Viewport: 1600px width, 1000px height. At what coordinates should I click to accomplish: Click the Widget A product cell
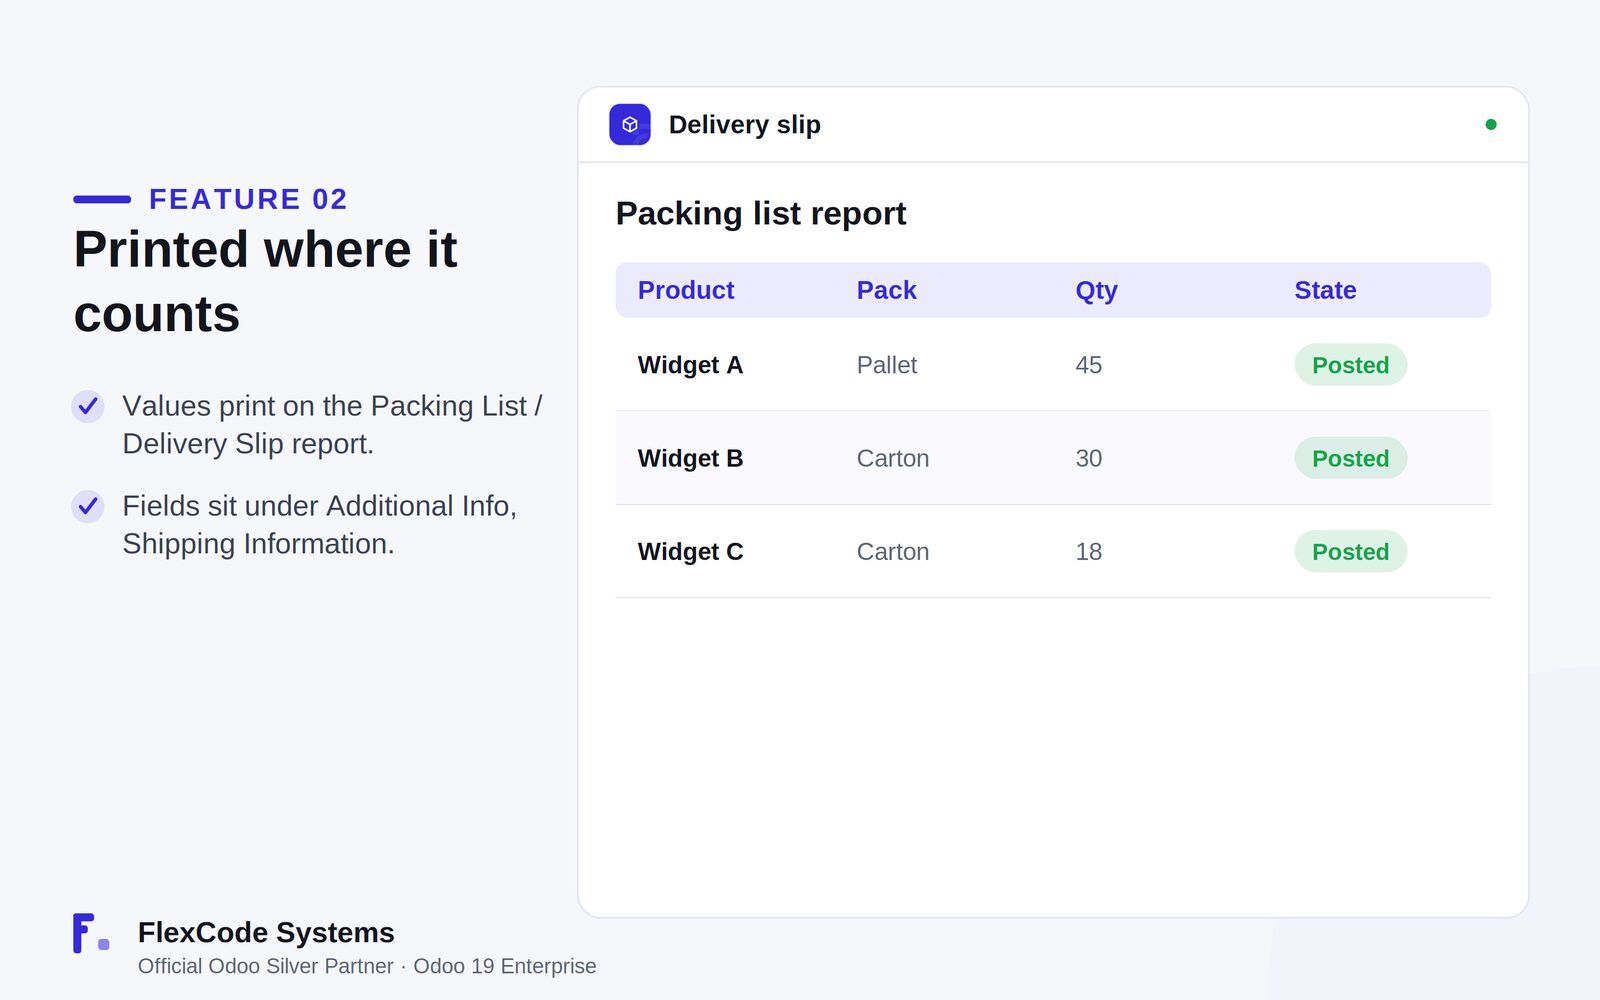point(691,365)
